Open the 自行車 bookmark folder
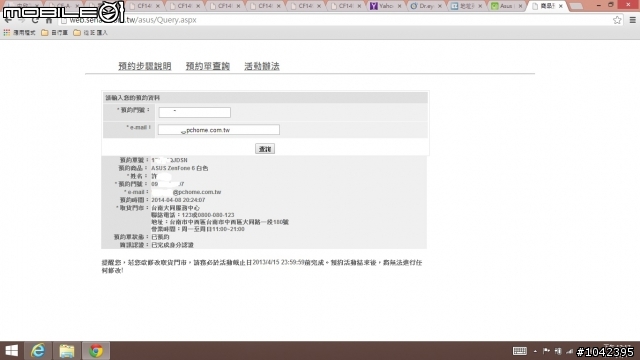The width and height of the screenshot is (640, 360). coord(55,33)
